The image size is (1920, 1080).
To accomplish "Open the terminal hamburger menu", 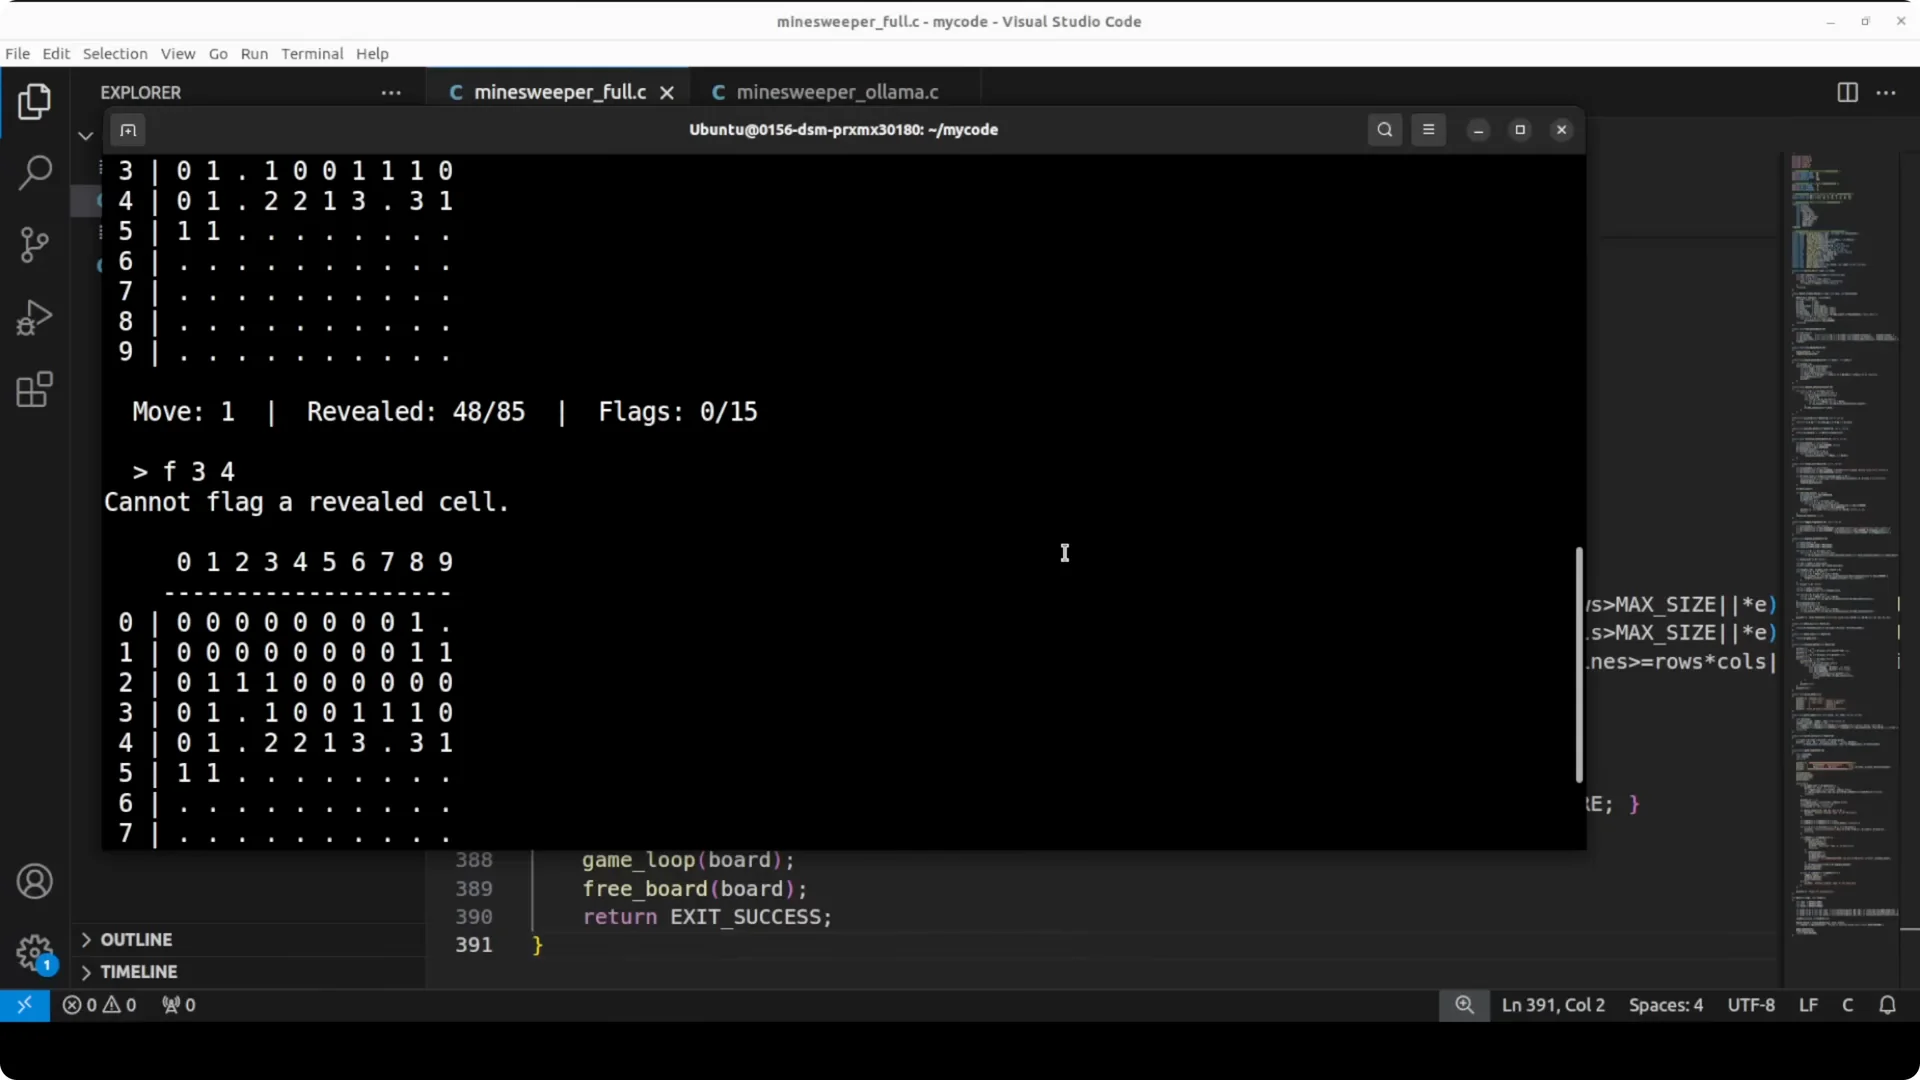I will (1428, 130).
